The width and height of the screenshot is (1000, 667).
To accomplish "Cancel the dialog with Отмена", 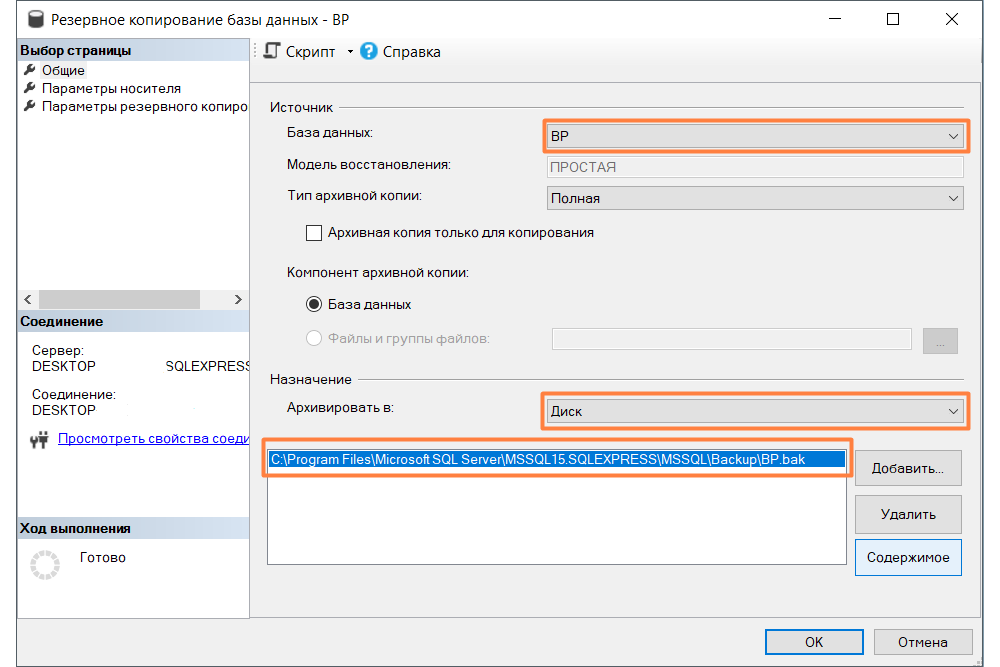I will tap(923, 642).
